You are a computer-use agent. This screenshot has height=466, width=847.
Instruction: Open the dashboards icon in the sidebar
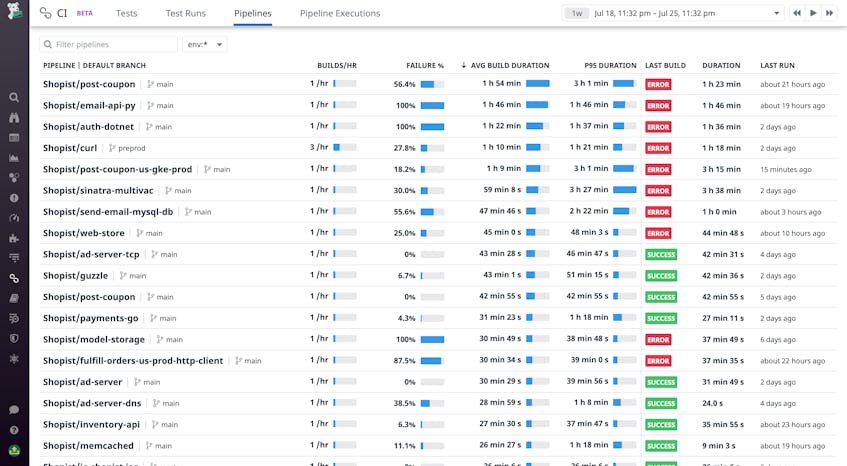pyautogui.click(x=14, y=138)
